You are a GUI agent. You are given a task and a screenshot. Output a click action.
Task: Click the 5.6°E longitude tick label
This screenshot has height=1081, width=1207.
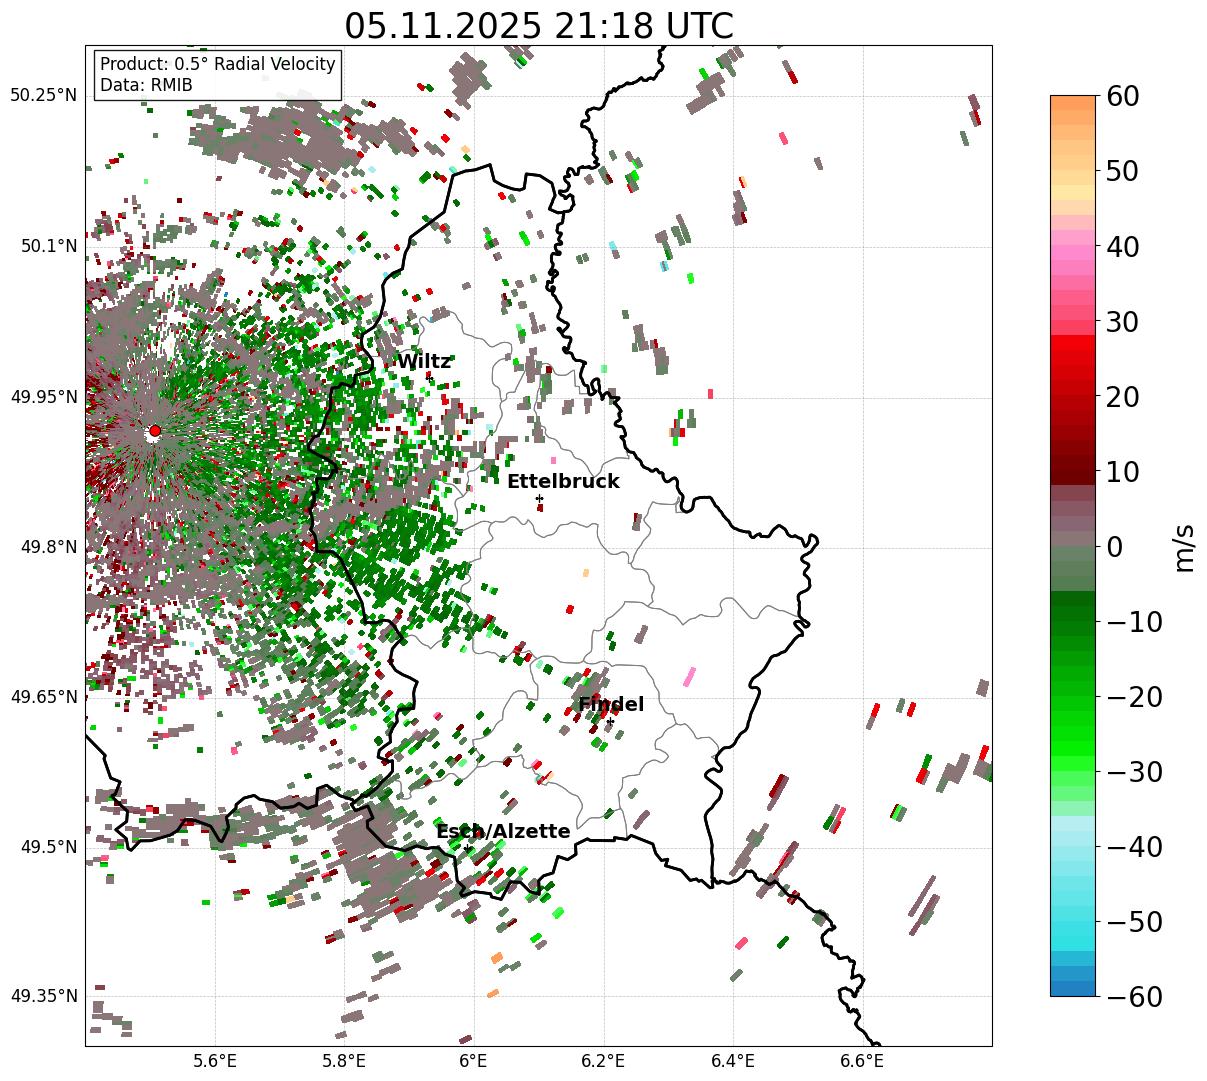pyautogui.click(x=215, y=1060)
